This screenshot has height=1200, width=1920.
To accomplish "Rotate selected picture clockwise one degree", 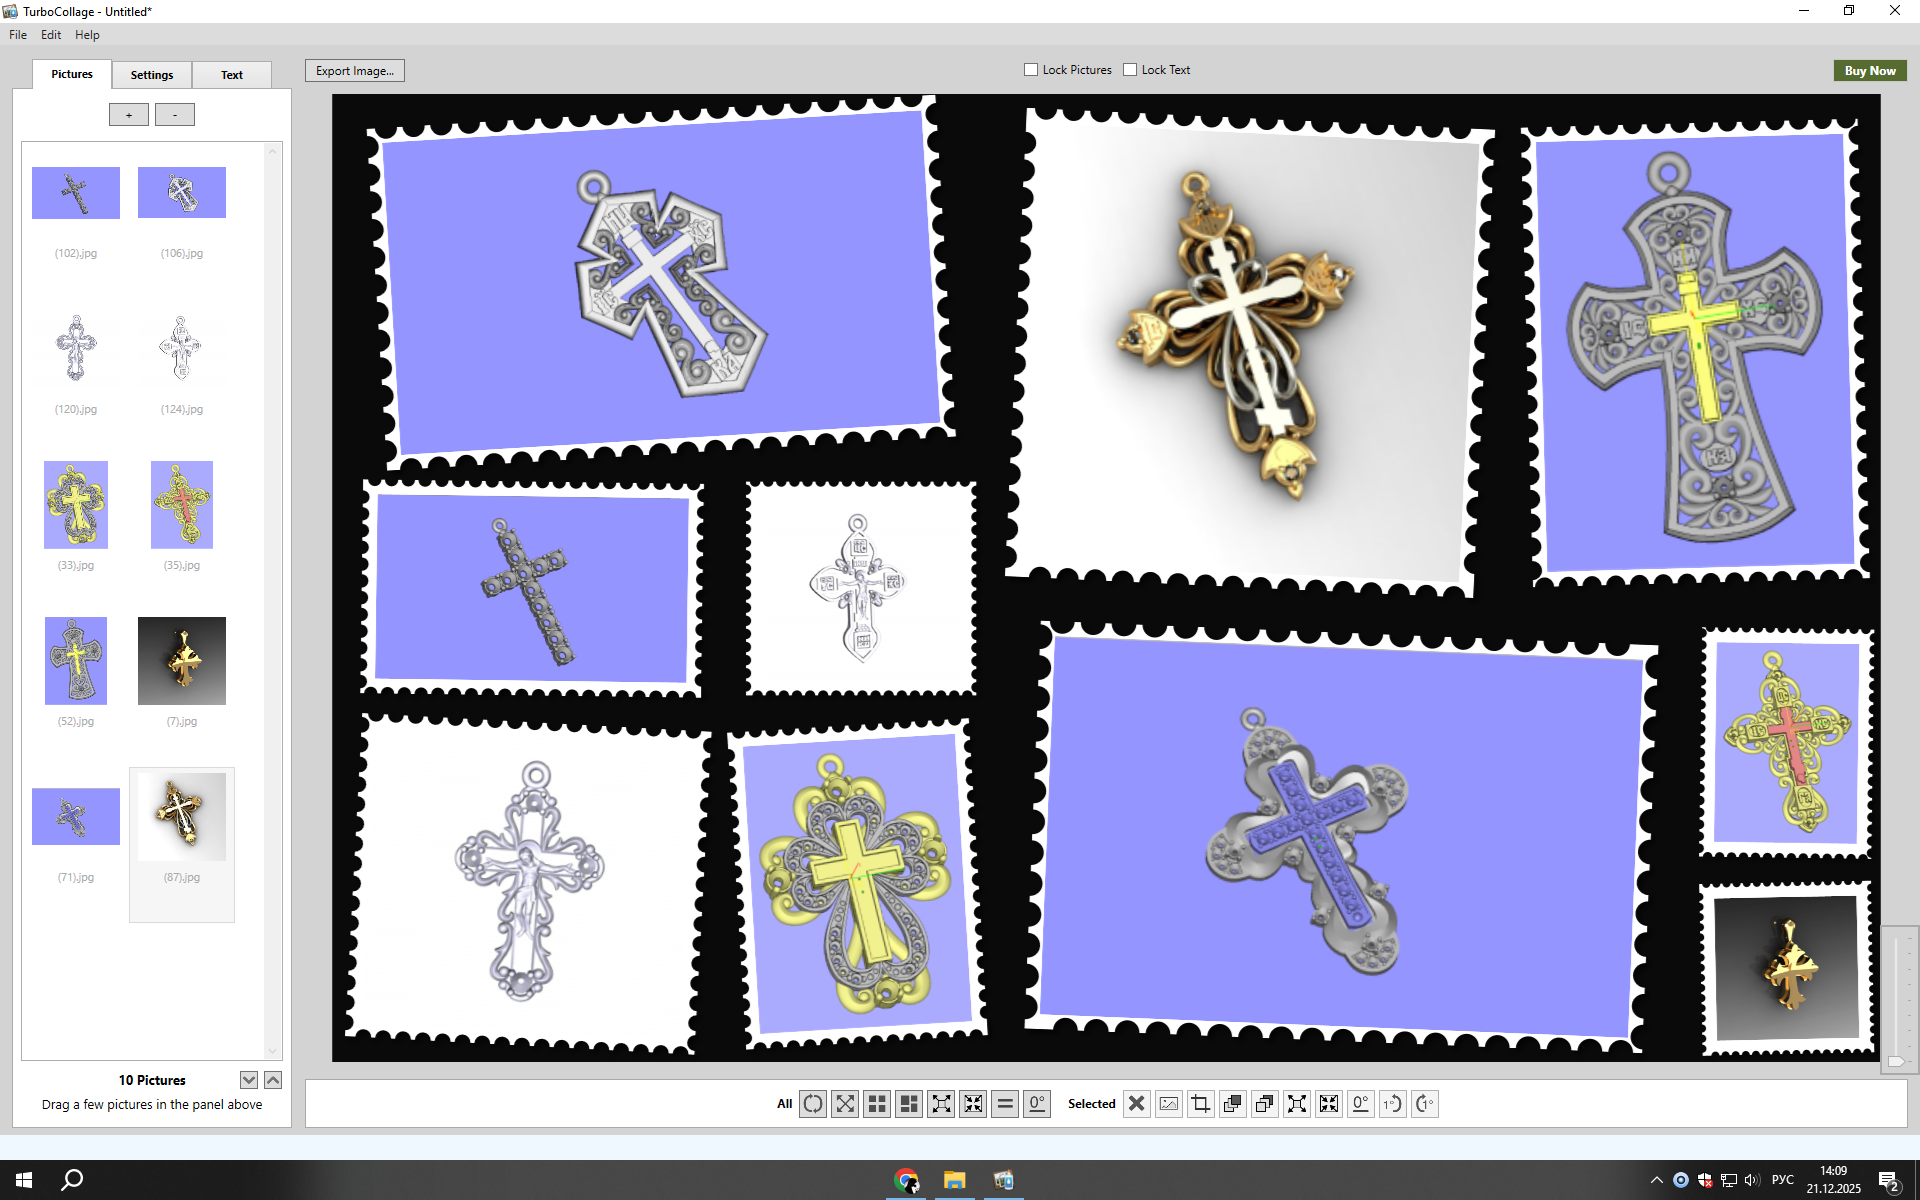I will point(1425,1104).
